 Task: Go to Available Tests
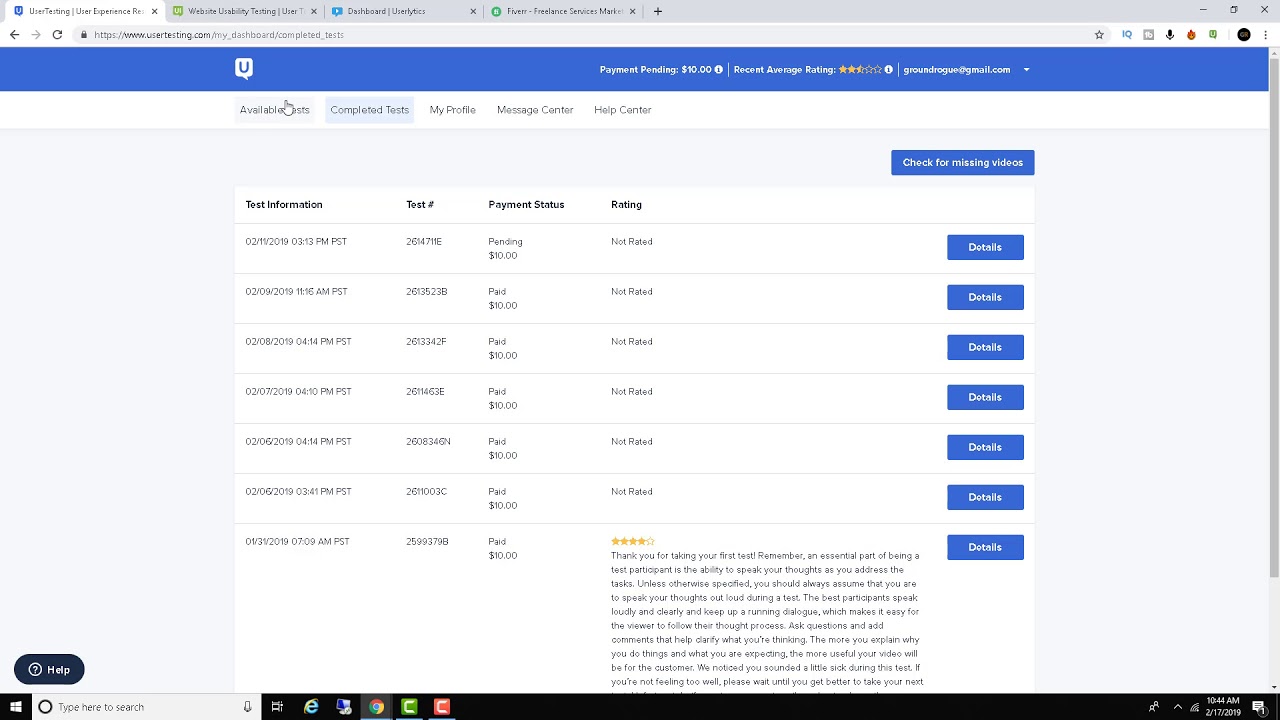(274, 110)
